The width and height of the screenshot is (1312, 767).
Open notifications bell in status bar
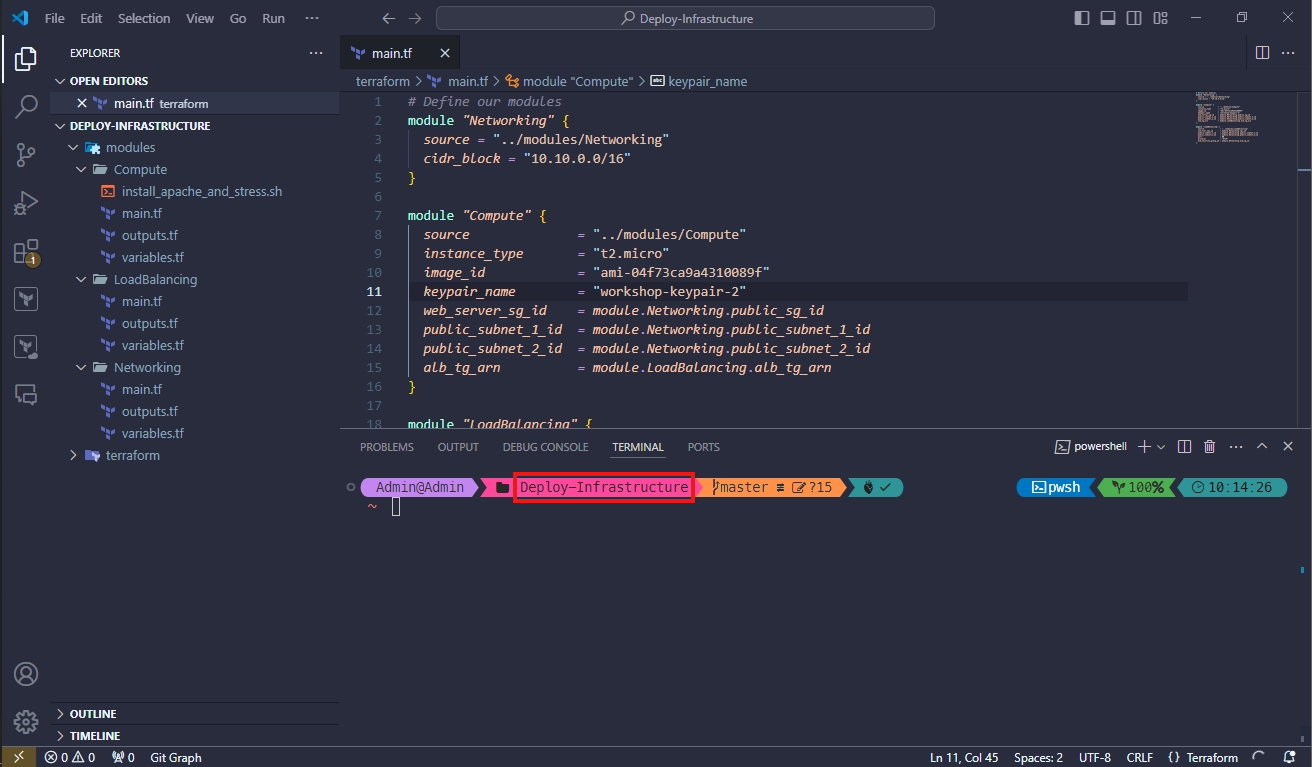click(1290, 757)
